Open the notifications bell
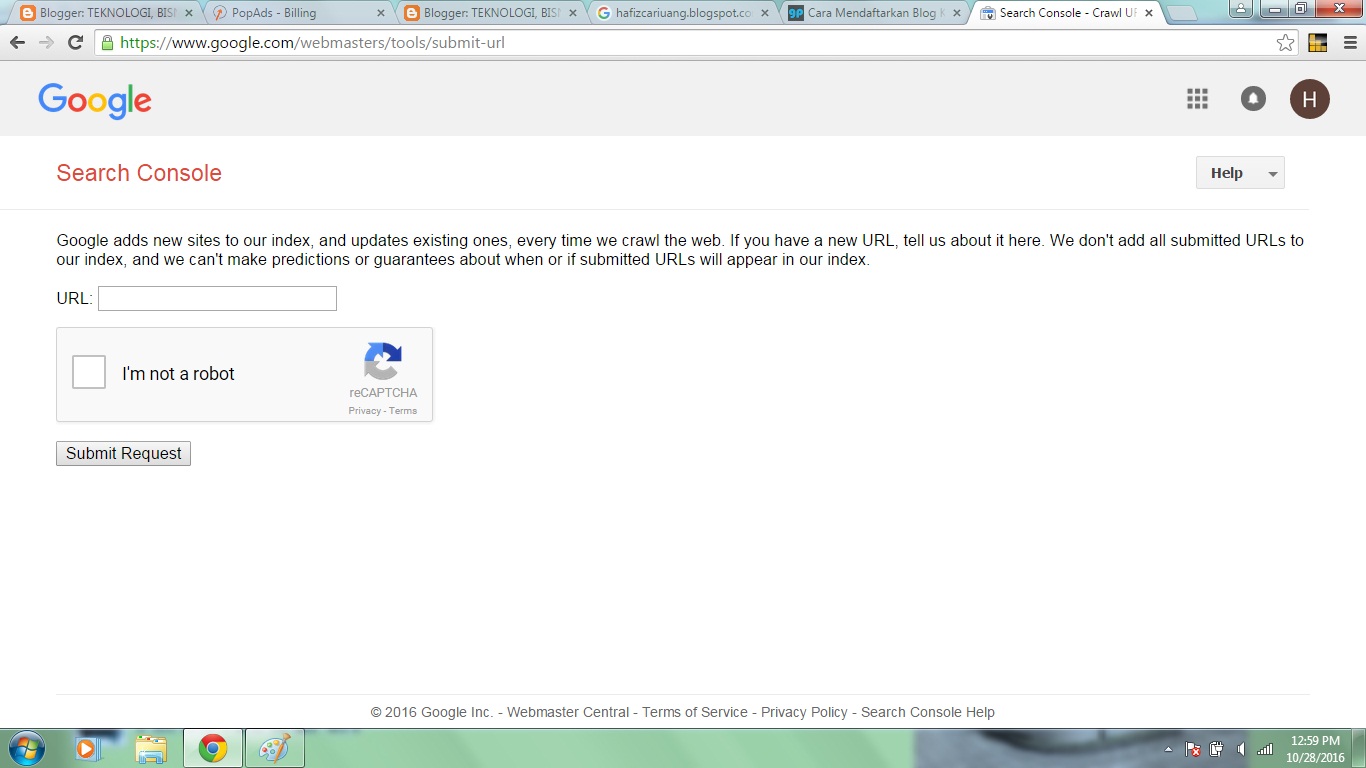The height and width of the screenshot is (768, 1366). pos(1253,98)
